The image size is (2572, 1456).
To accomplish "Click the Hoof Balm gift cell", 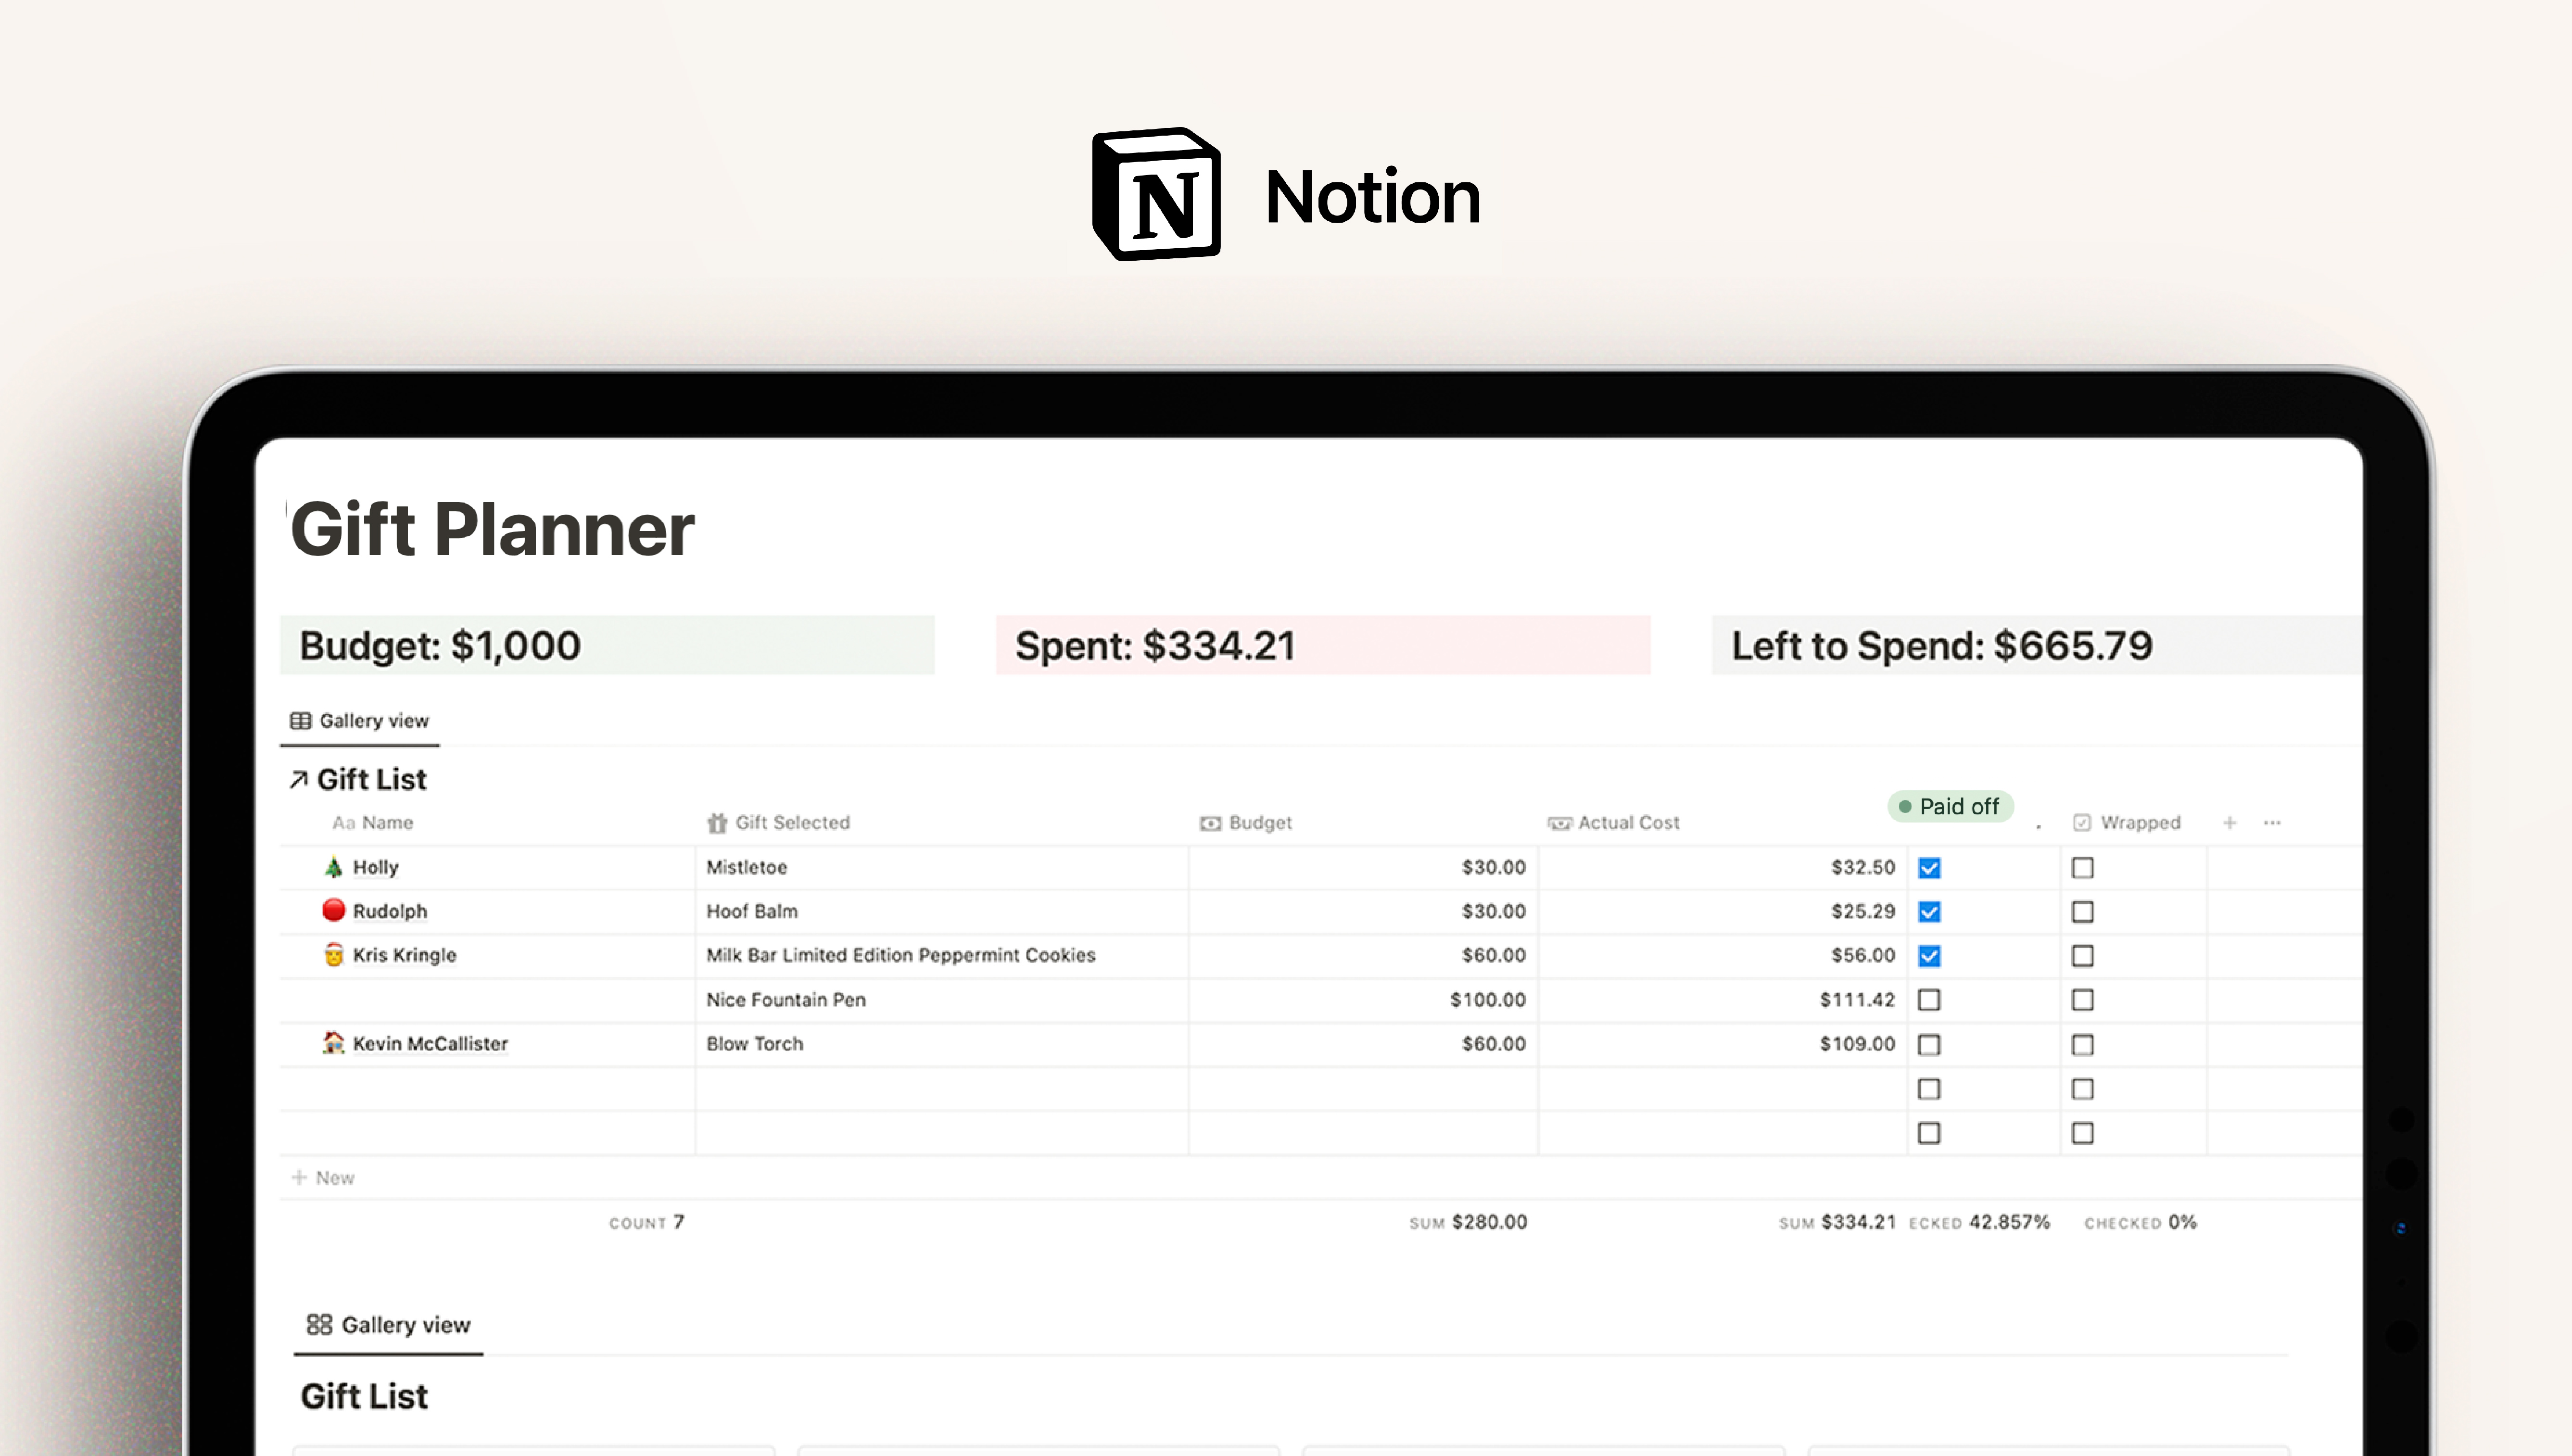I will [x=752, y=911].
